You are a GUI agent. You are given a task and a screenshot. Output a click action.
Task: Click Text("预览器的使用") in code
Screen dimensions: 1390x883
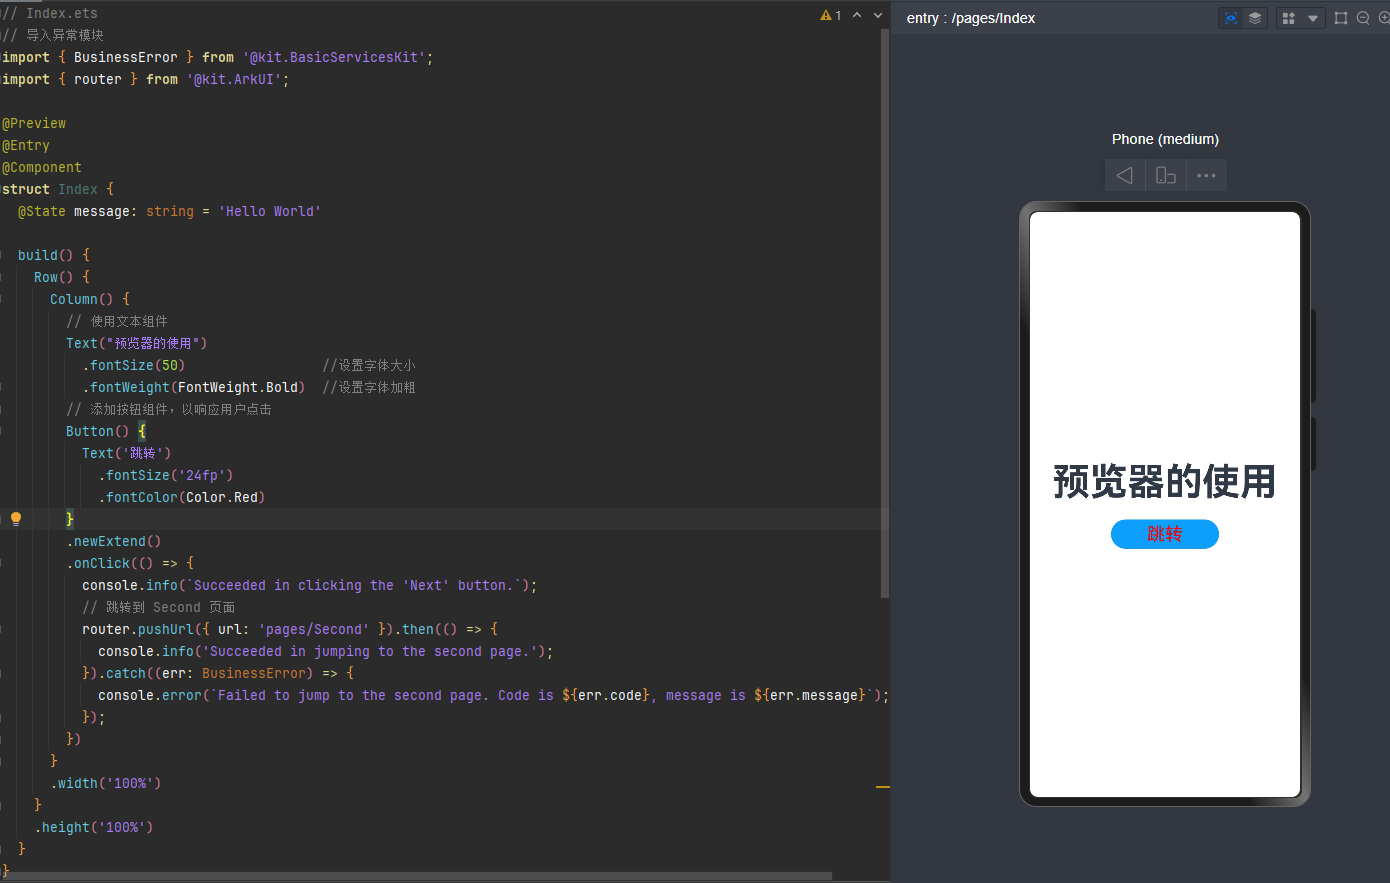click(136, 343)
